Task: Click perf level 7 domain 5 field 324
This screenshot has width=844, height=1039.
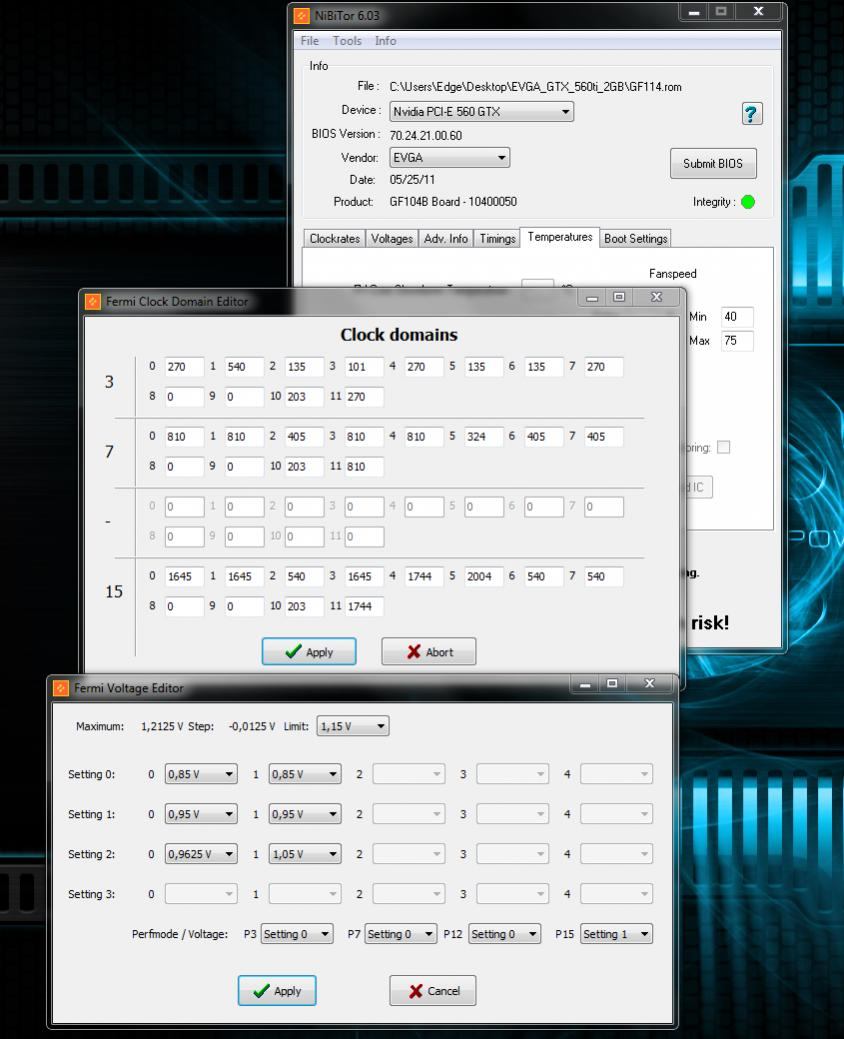Action: (x=484, y=437)
